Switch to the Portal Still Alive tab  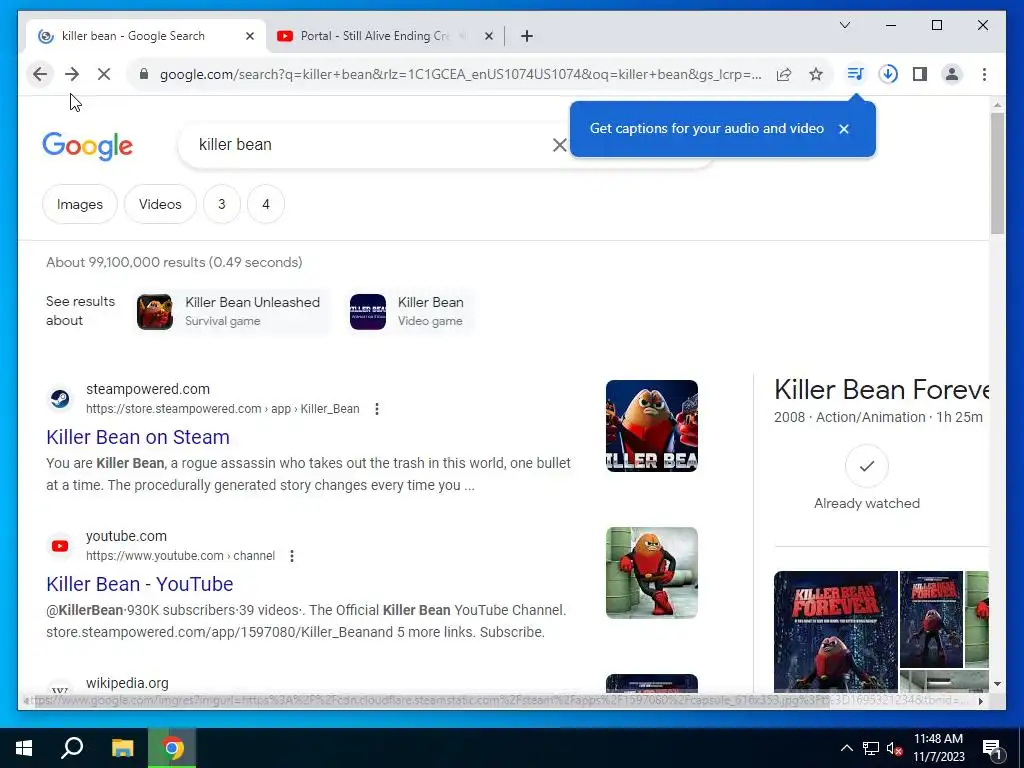(385, 36)
